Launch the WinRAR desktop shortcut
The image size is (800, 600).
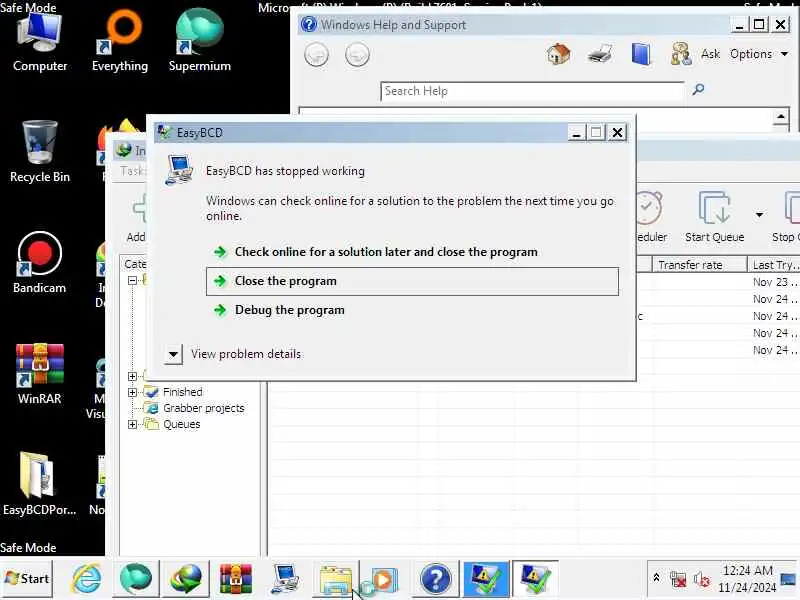[39, 374]
